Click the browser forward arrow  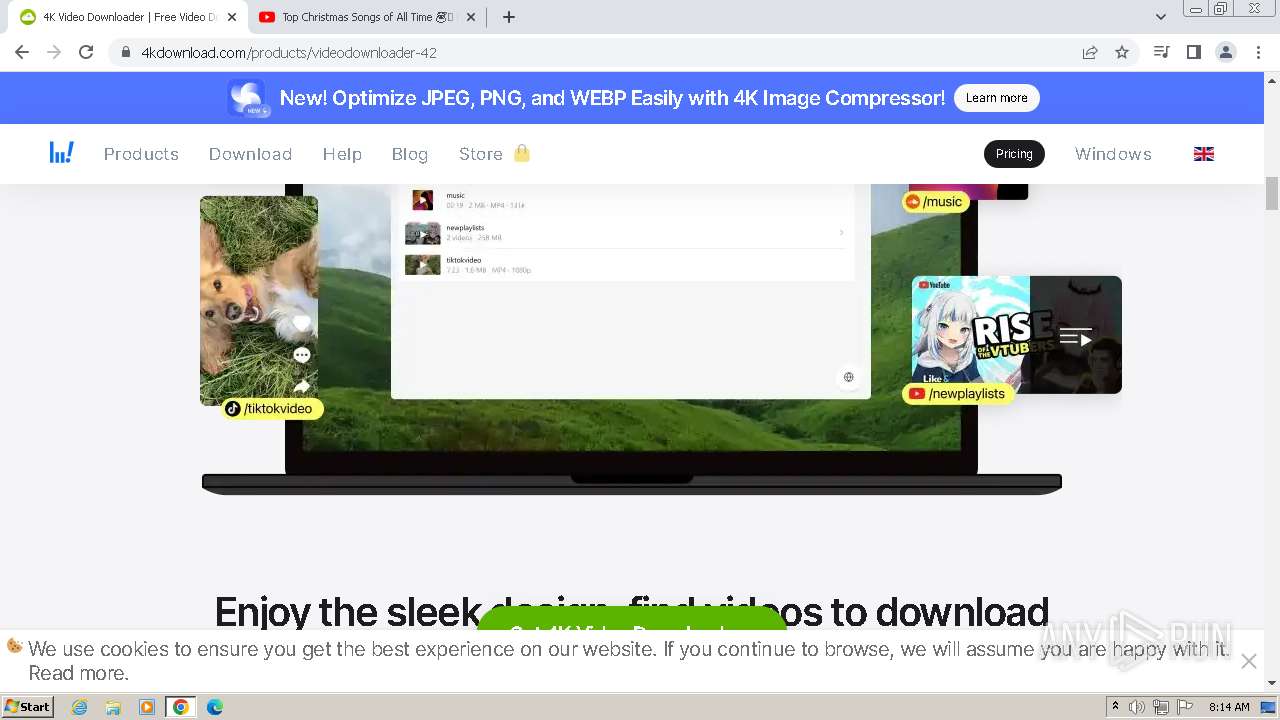click(x=54, y=52)
